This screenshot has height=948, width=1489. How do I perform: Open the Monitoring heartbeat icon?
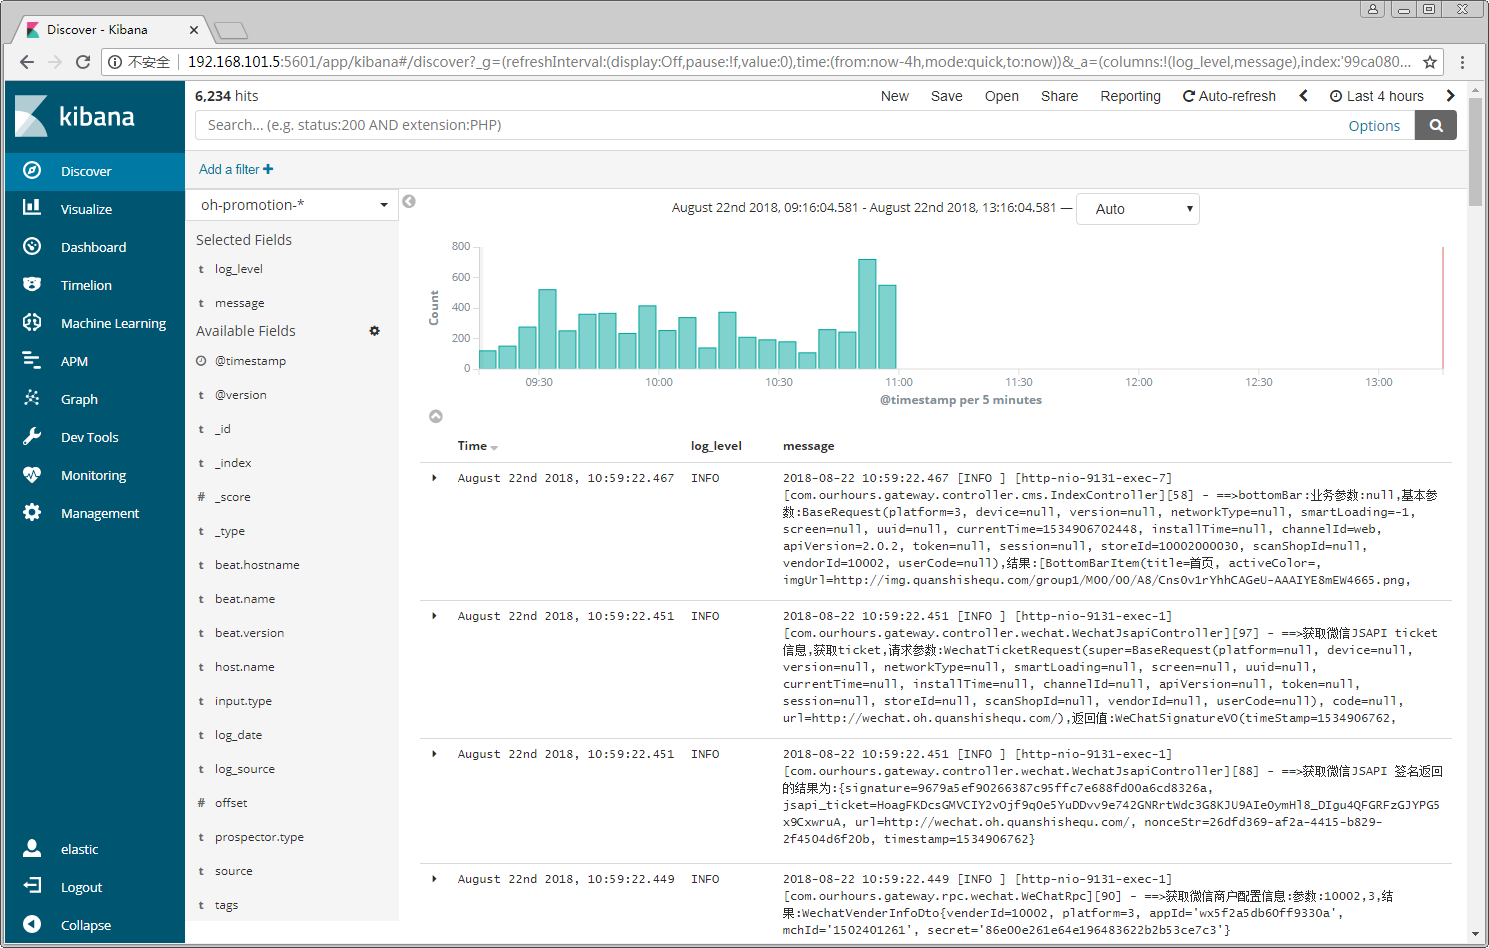pos(32,474)
